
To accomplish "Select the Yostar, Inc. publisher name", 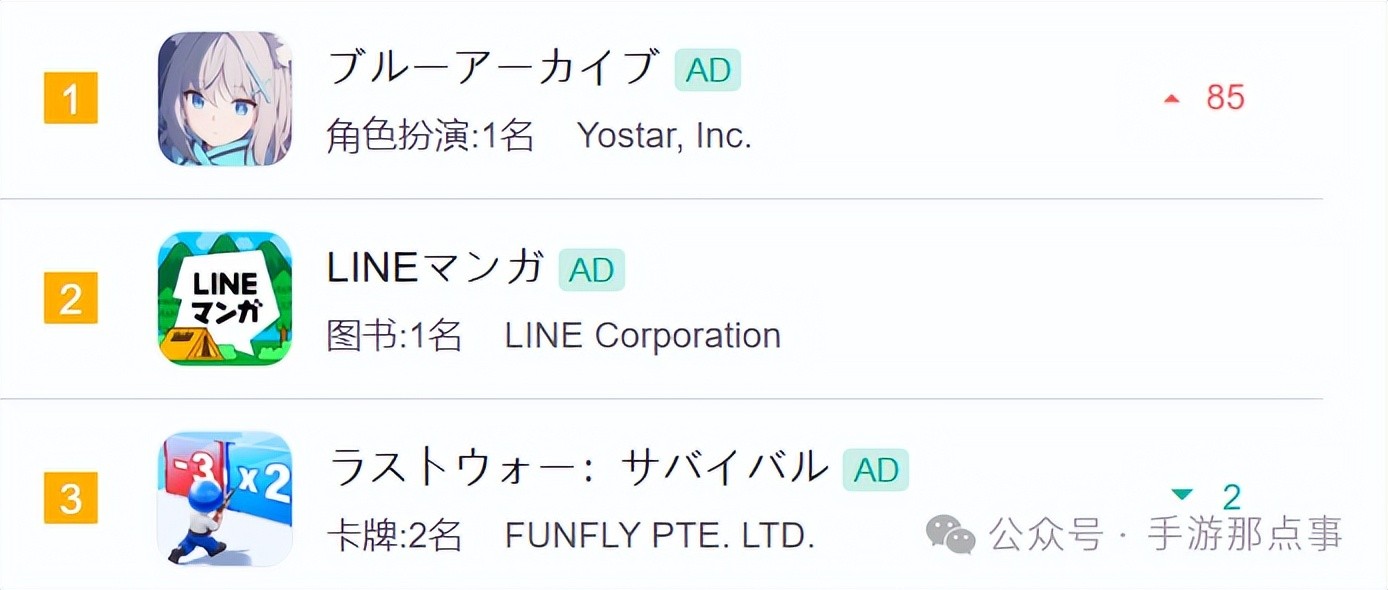I will (664, 136).
